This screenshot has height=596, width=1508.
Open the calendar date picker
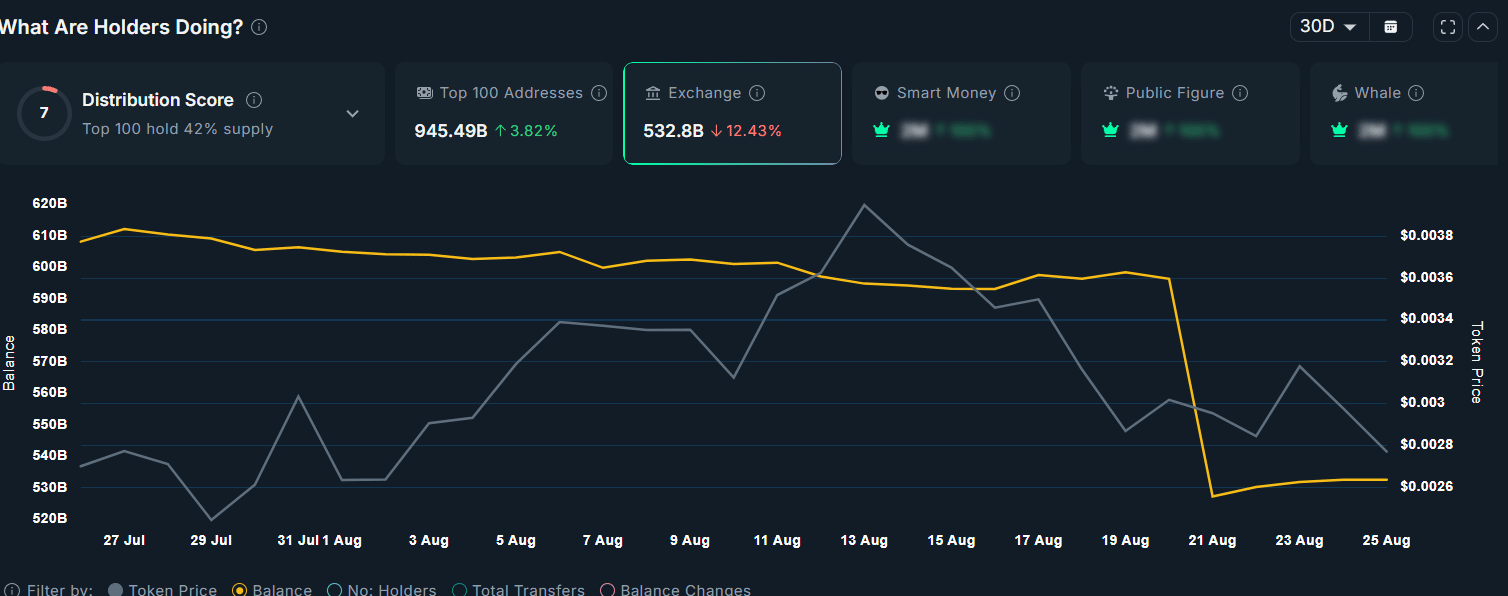(x=1390, y=27)
